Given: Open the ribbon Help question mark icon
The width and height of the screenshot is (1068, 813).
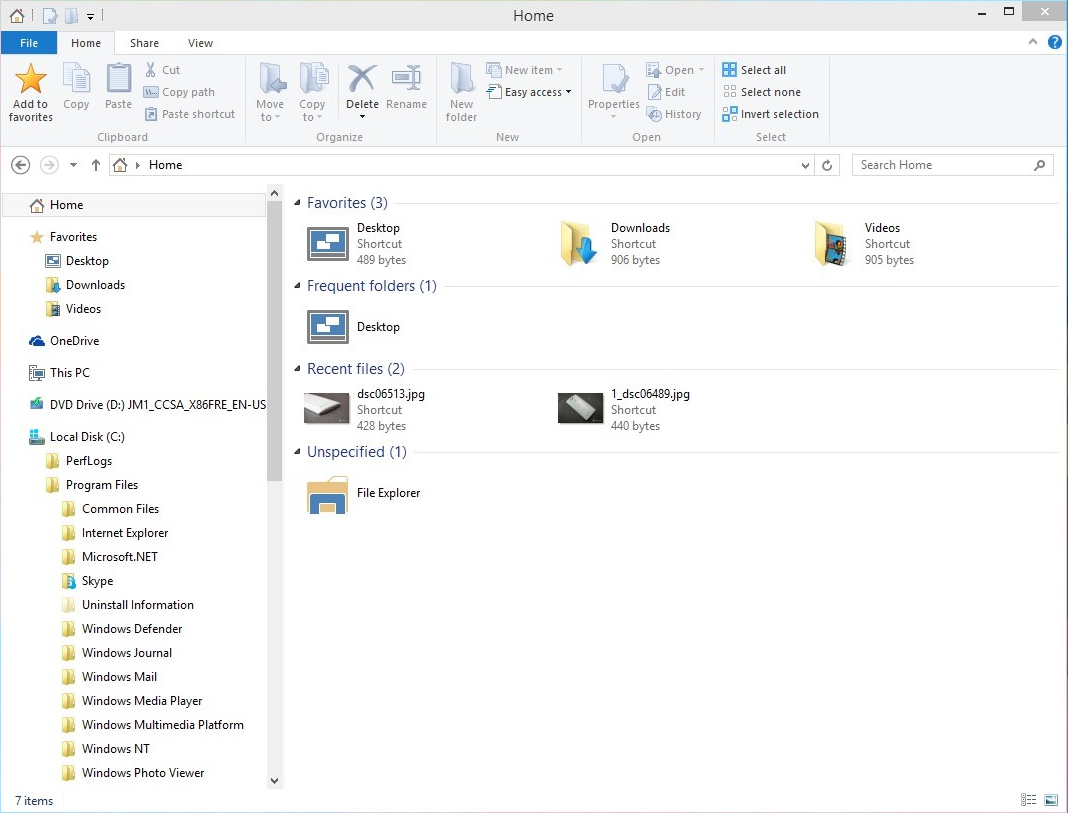Looking at the screenshot, I should (1054, 43).
